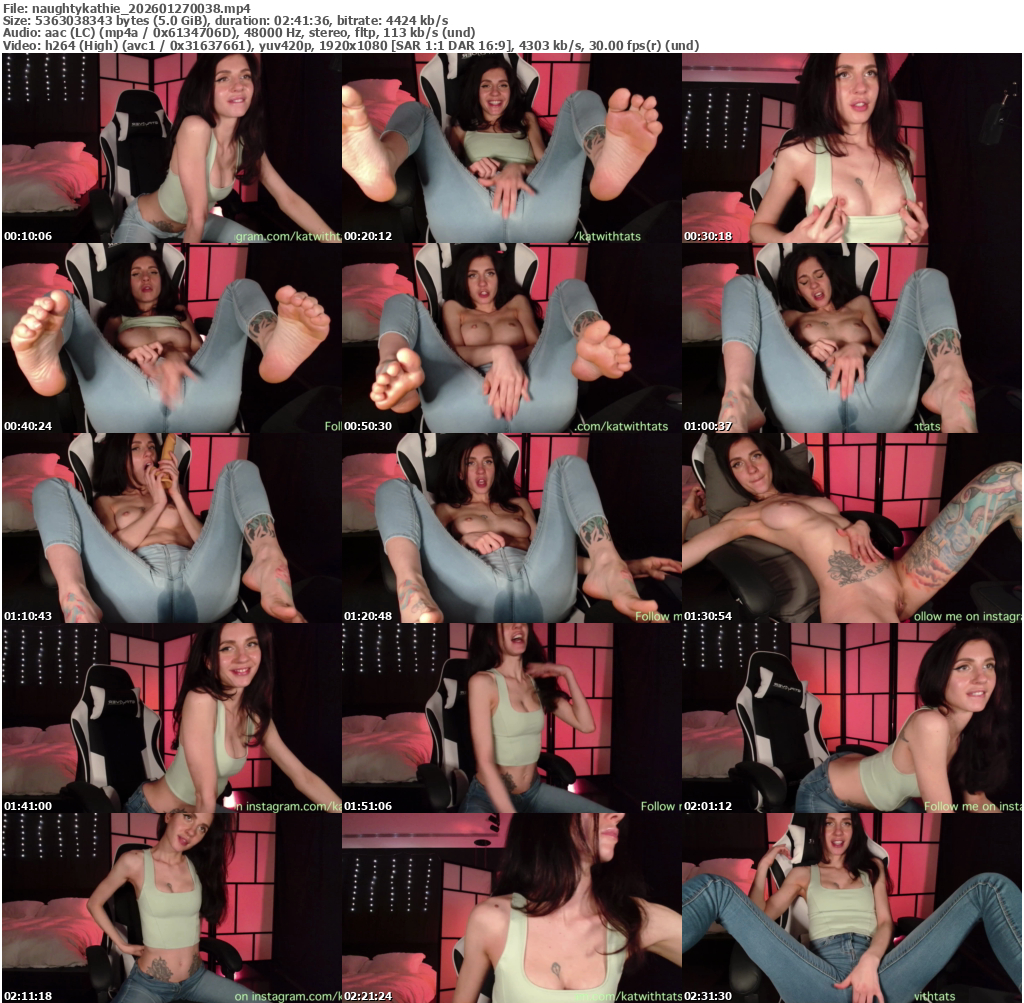This screenshot has height=1003, width=1024.
Task: Select the frame at 01:20:48
Action: (511, 528)
